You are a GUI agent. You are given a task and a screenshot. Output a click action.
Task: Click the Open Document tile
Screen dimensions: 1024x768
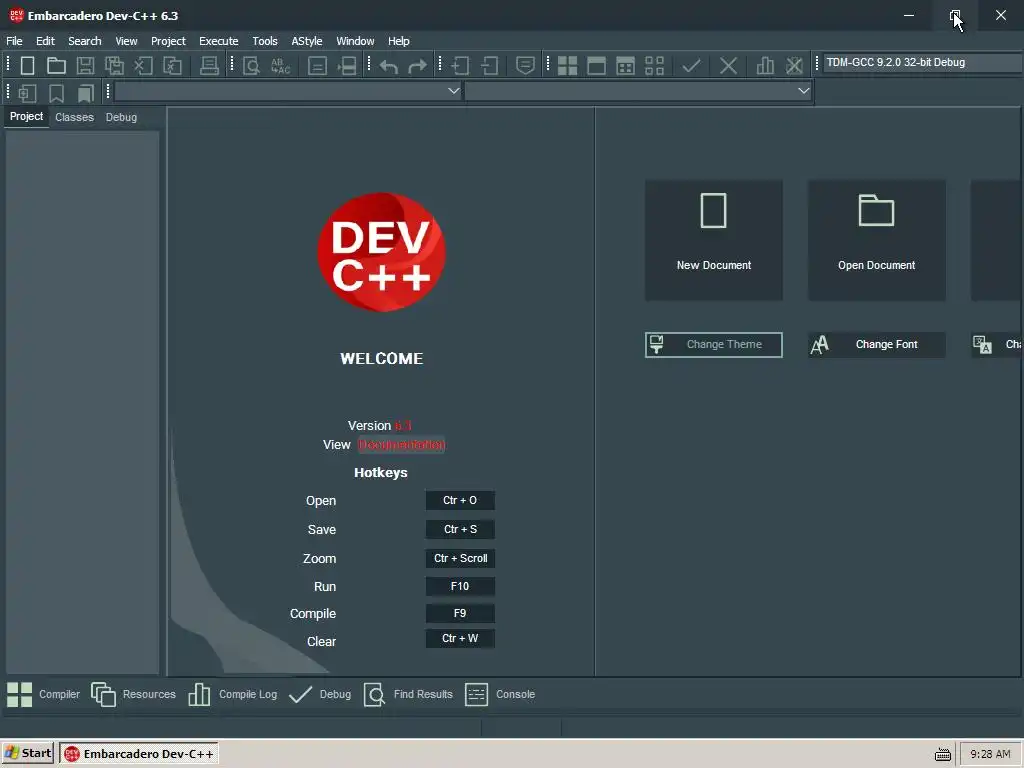876,240
